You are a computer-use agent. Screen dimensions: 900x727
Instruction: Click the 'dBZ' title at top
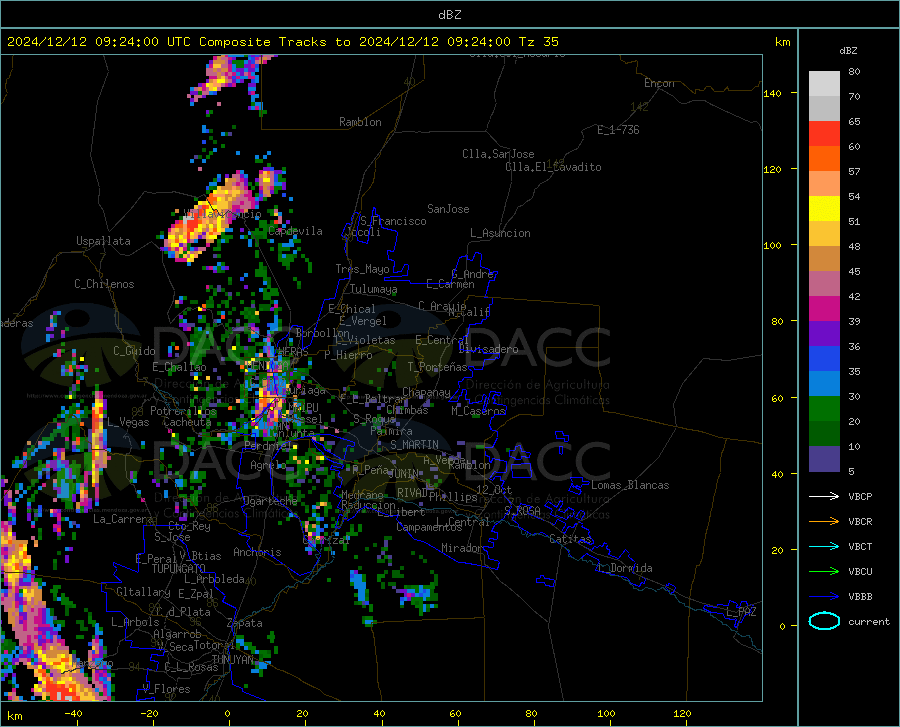tap(449, 15)
